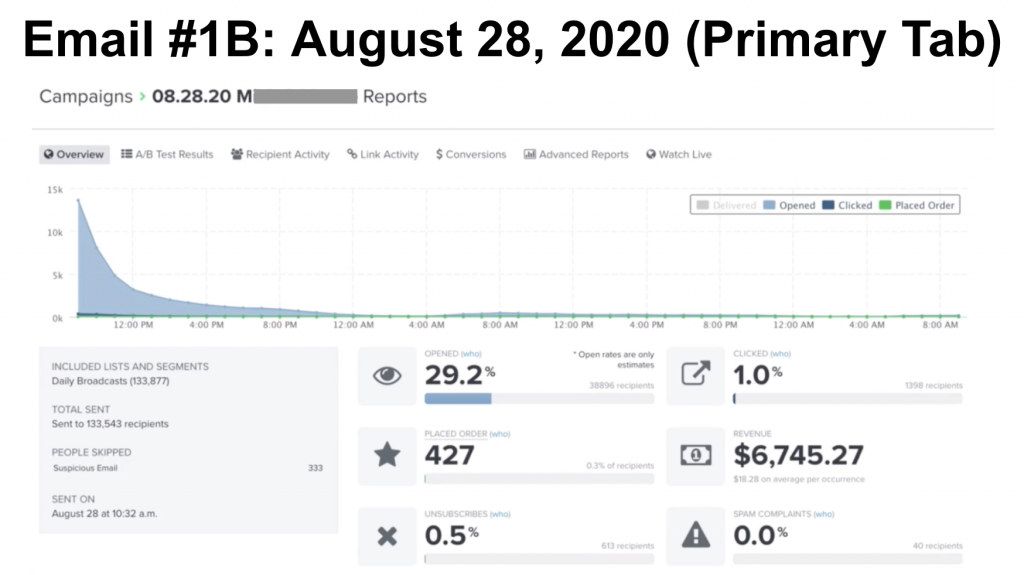Click the 'who' link next to Unsubscribes

(x=500, y=514)
